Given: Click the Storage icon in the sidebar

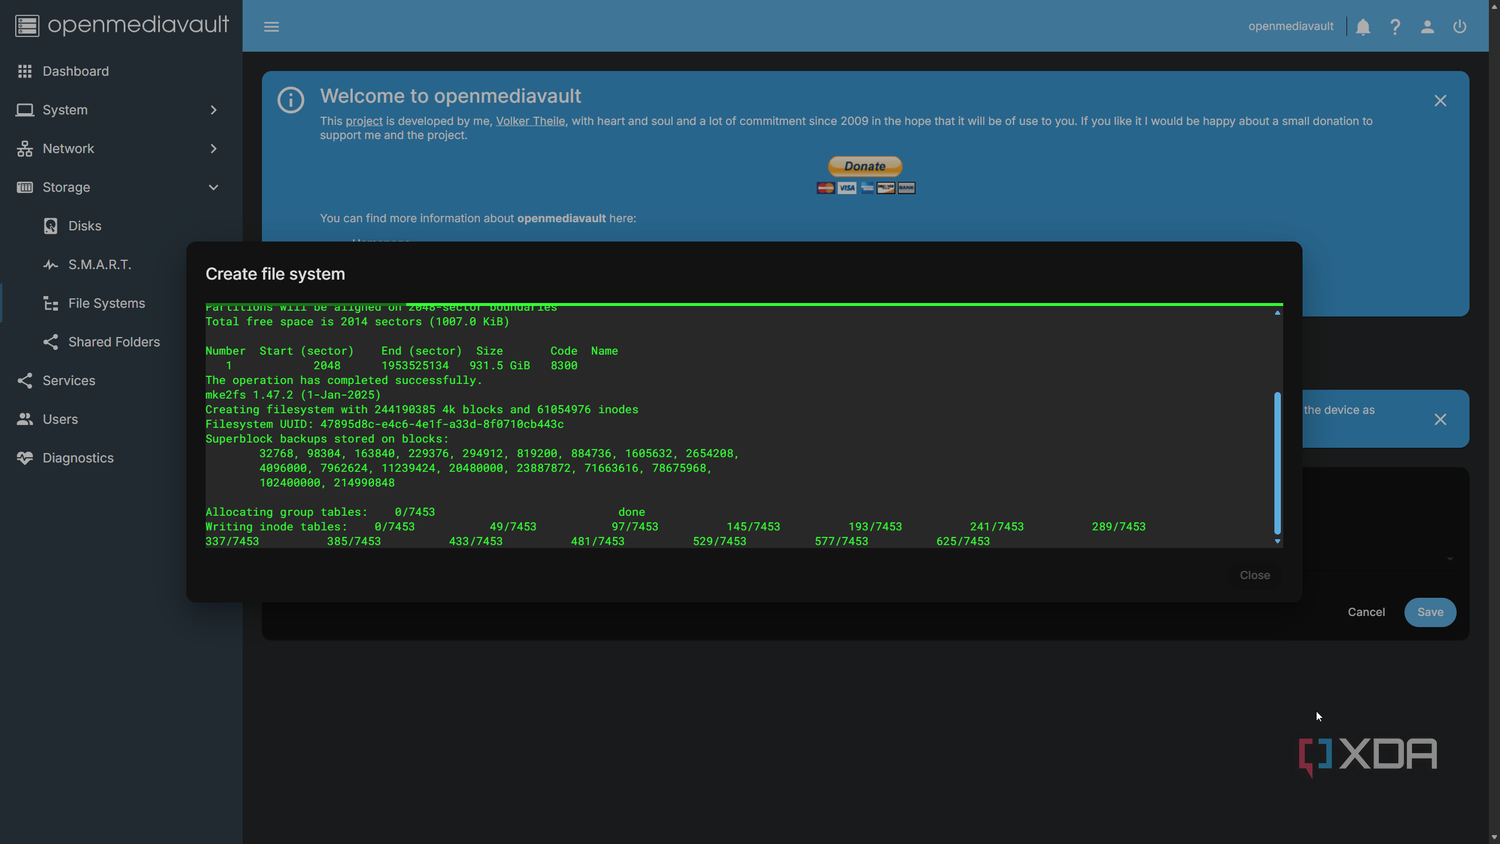Looking at the screenshot, I should tap(25, 187).
